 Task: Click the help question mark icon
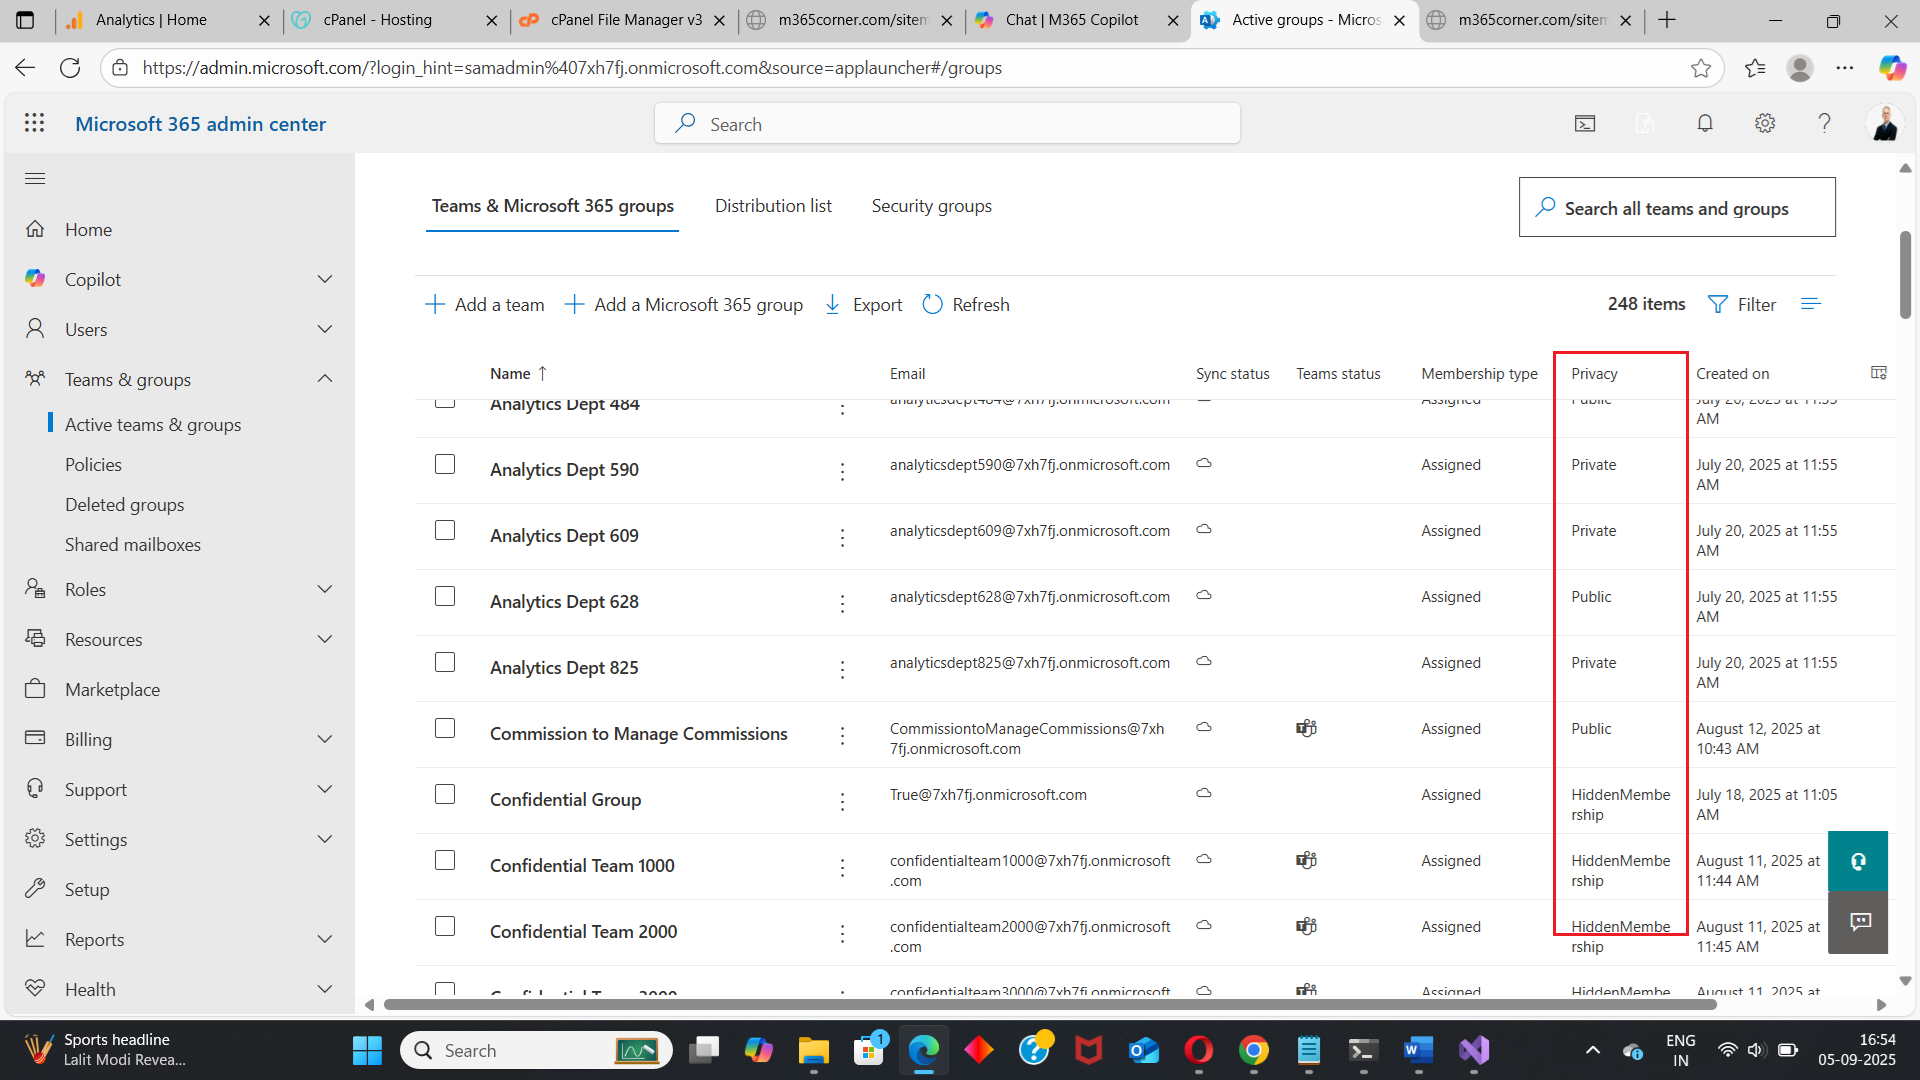click(1824, 123)
